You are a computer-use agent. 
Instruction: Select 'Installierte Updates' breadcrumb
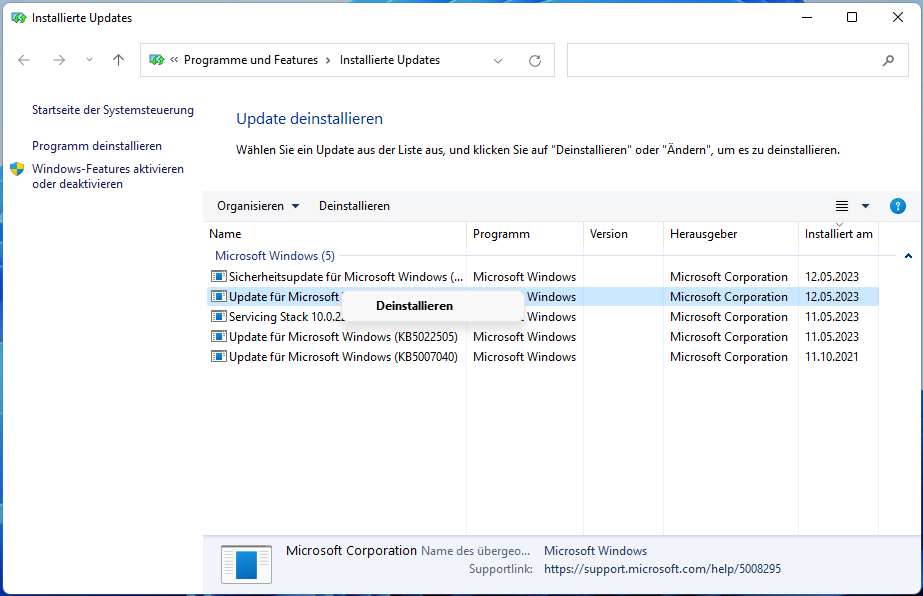pos(390,60)
